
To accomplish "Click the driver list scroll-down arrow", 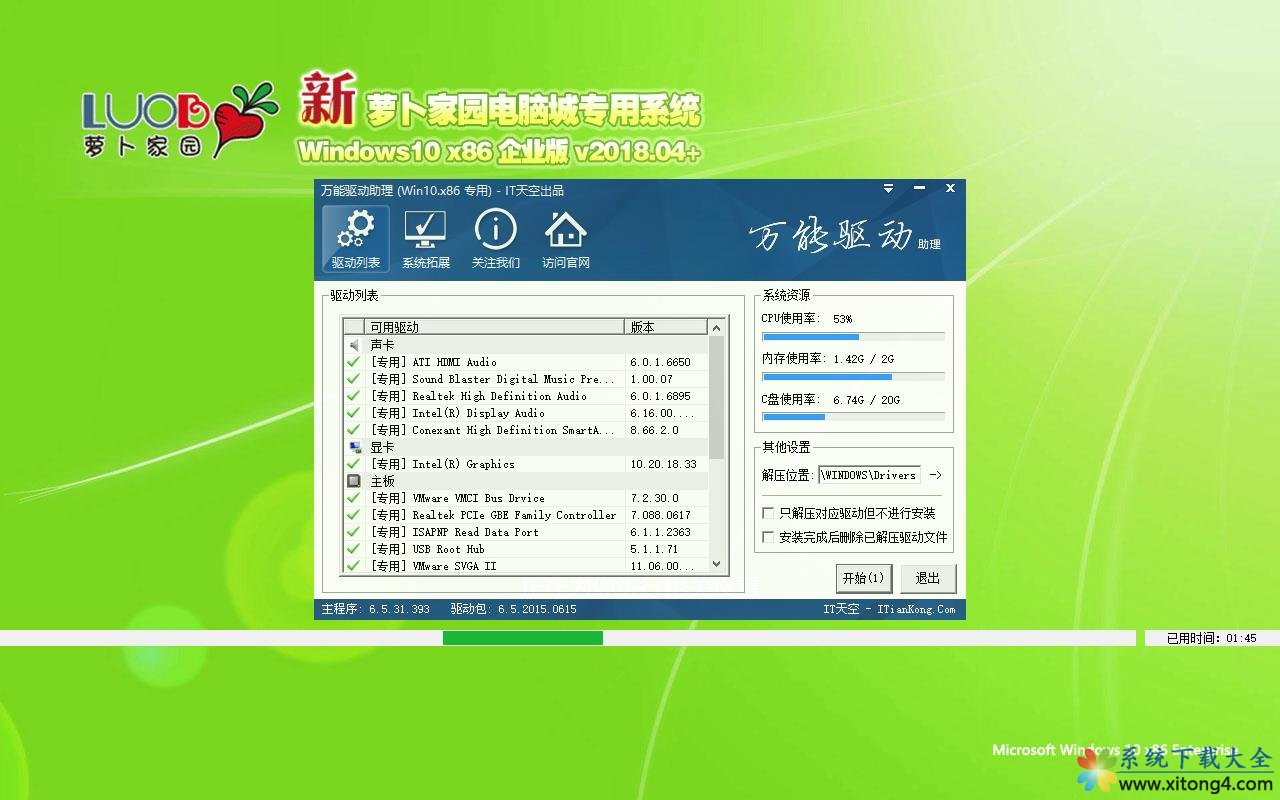I will coord(716,564).
